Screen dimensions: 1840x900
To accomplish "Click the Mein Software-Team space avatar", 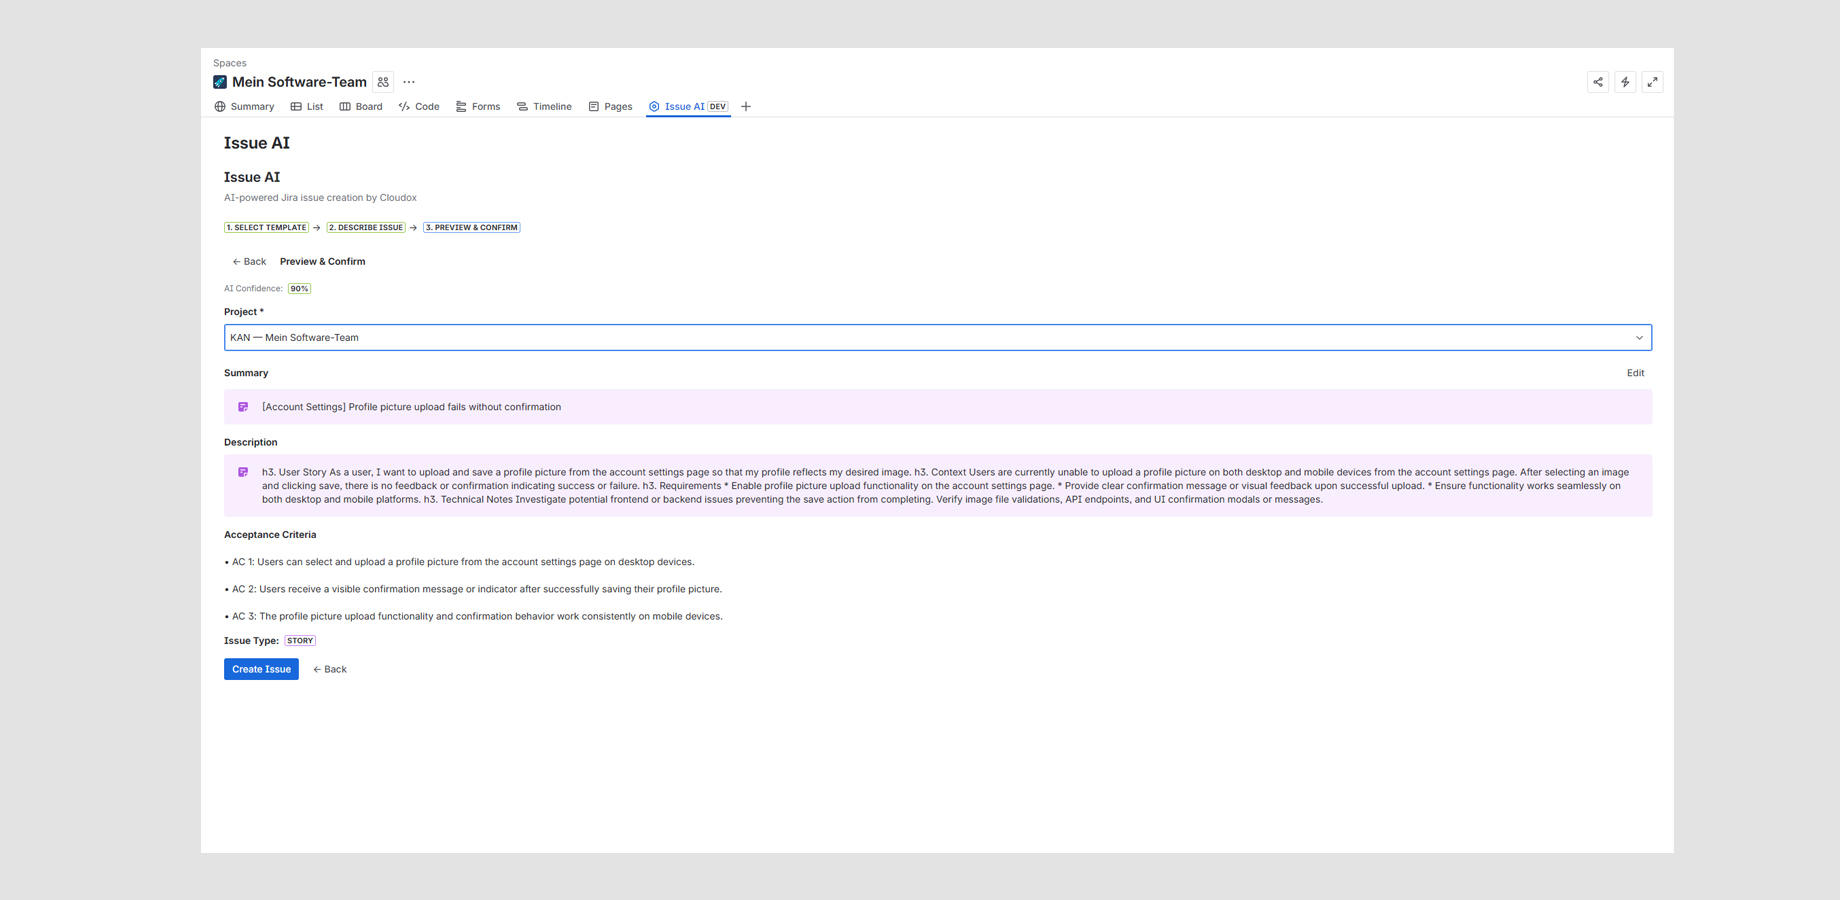I will coord(220,81).
